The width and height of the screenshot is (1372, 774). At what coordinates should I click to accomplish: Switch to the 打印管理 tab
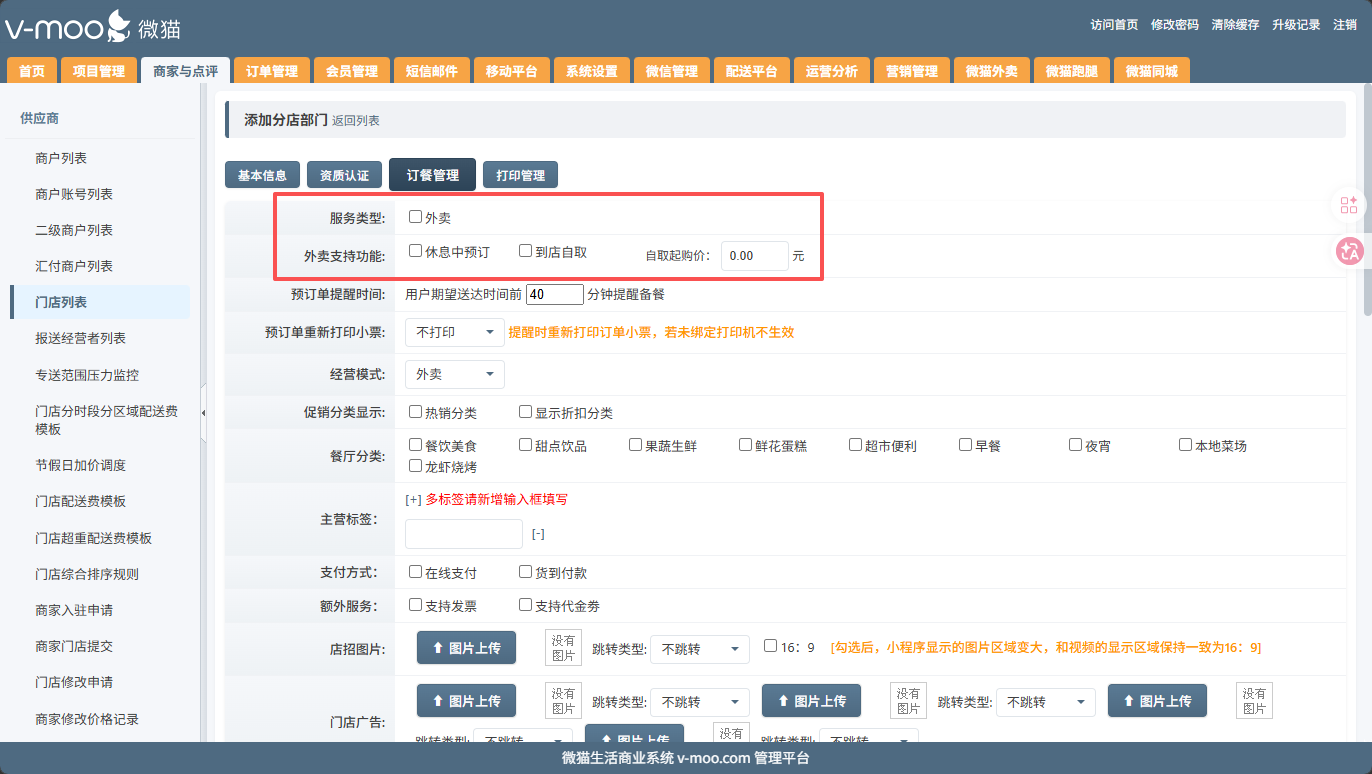tap(520, 175)
